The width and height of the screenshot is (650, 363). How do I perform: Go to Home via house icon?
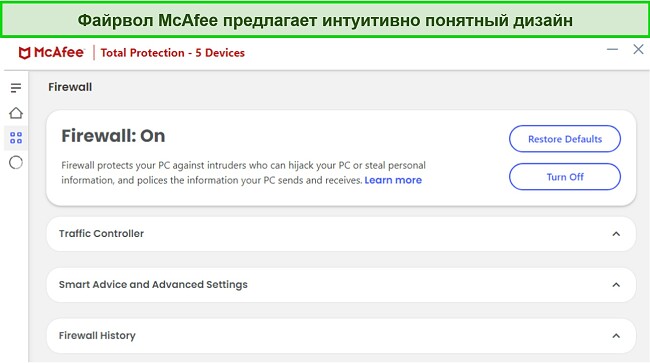16,113
